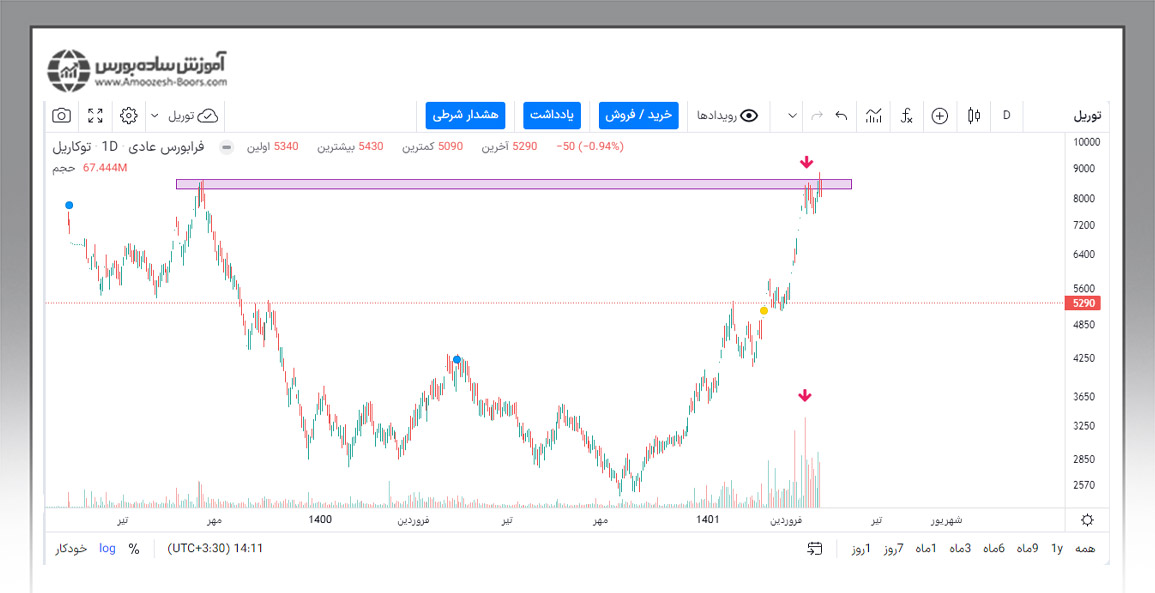
Task: Expand the dropdown arrow beside undo button
Action: coord(792,116)
